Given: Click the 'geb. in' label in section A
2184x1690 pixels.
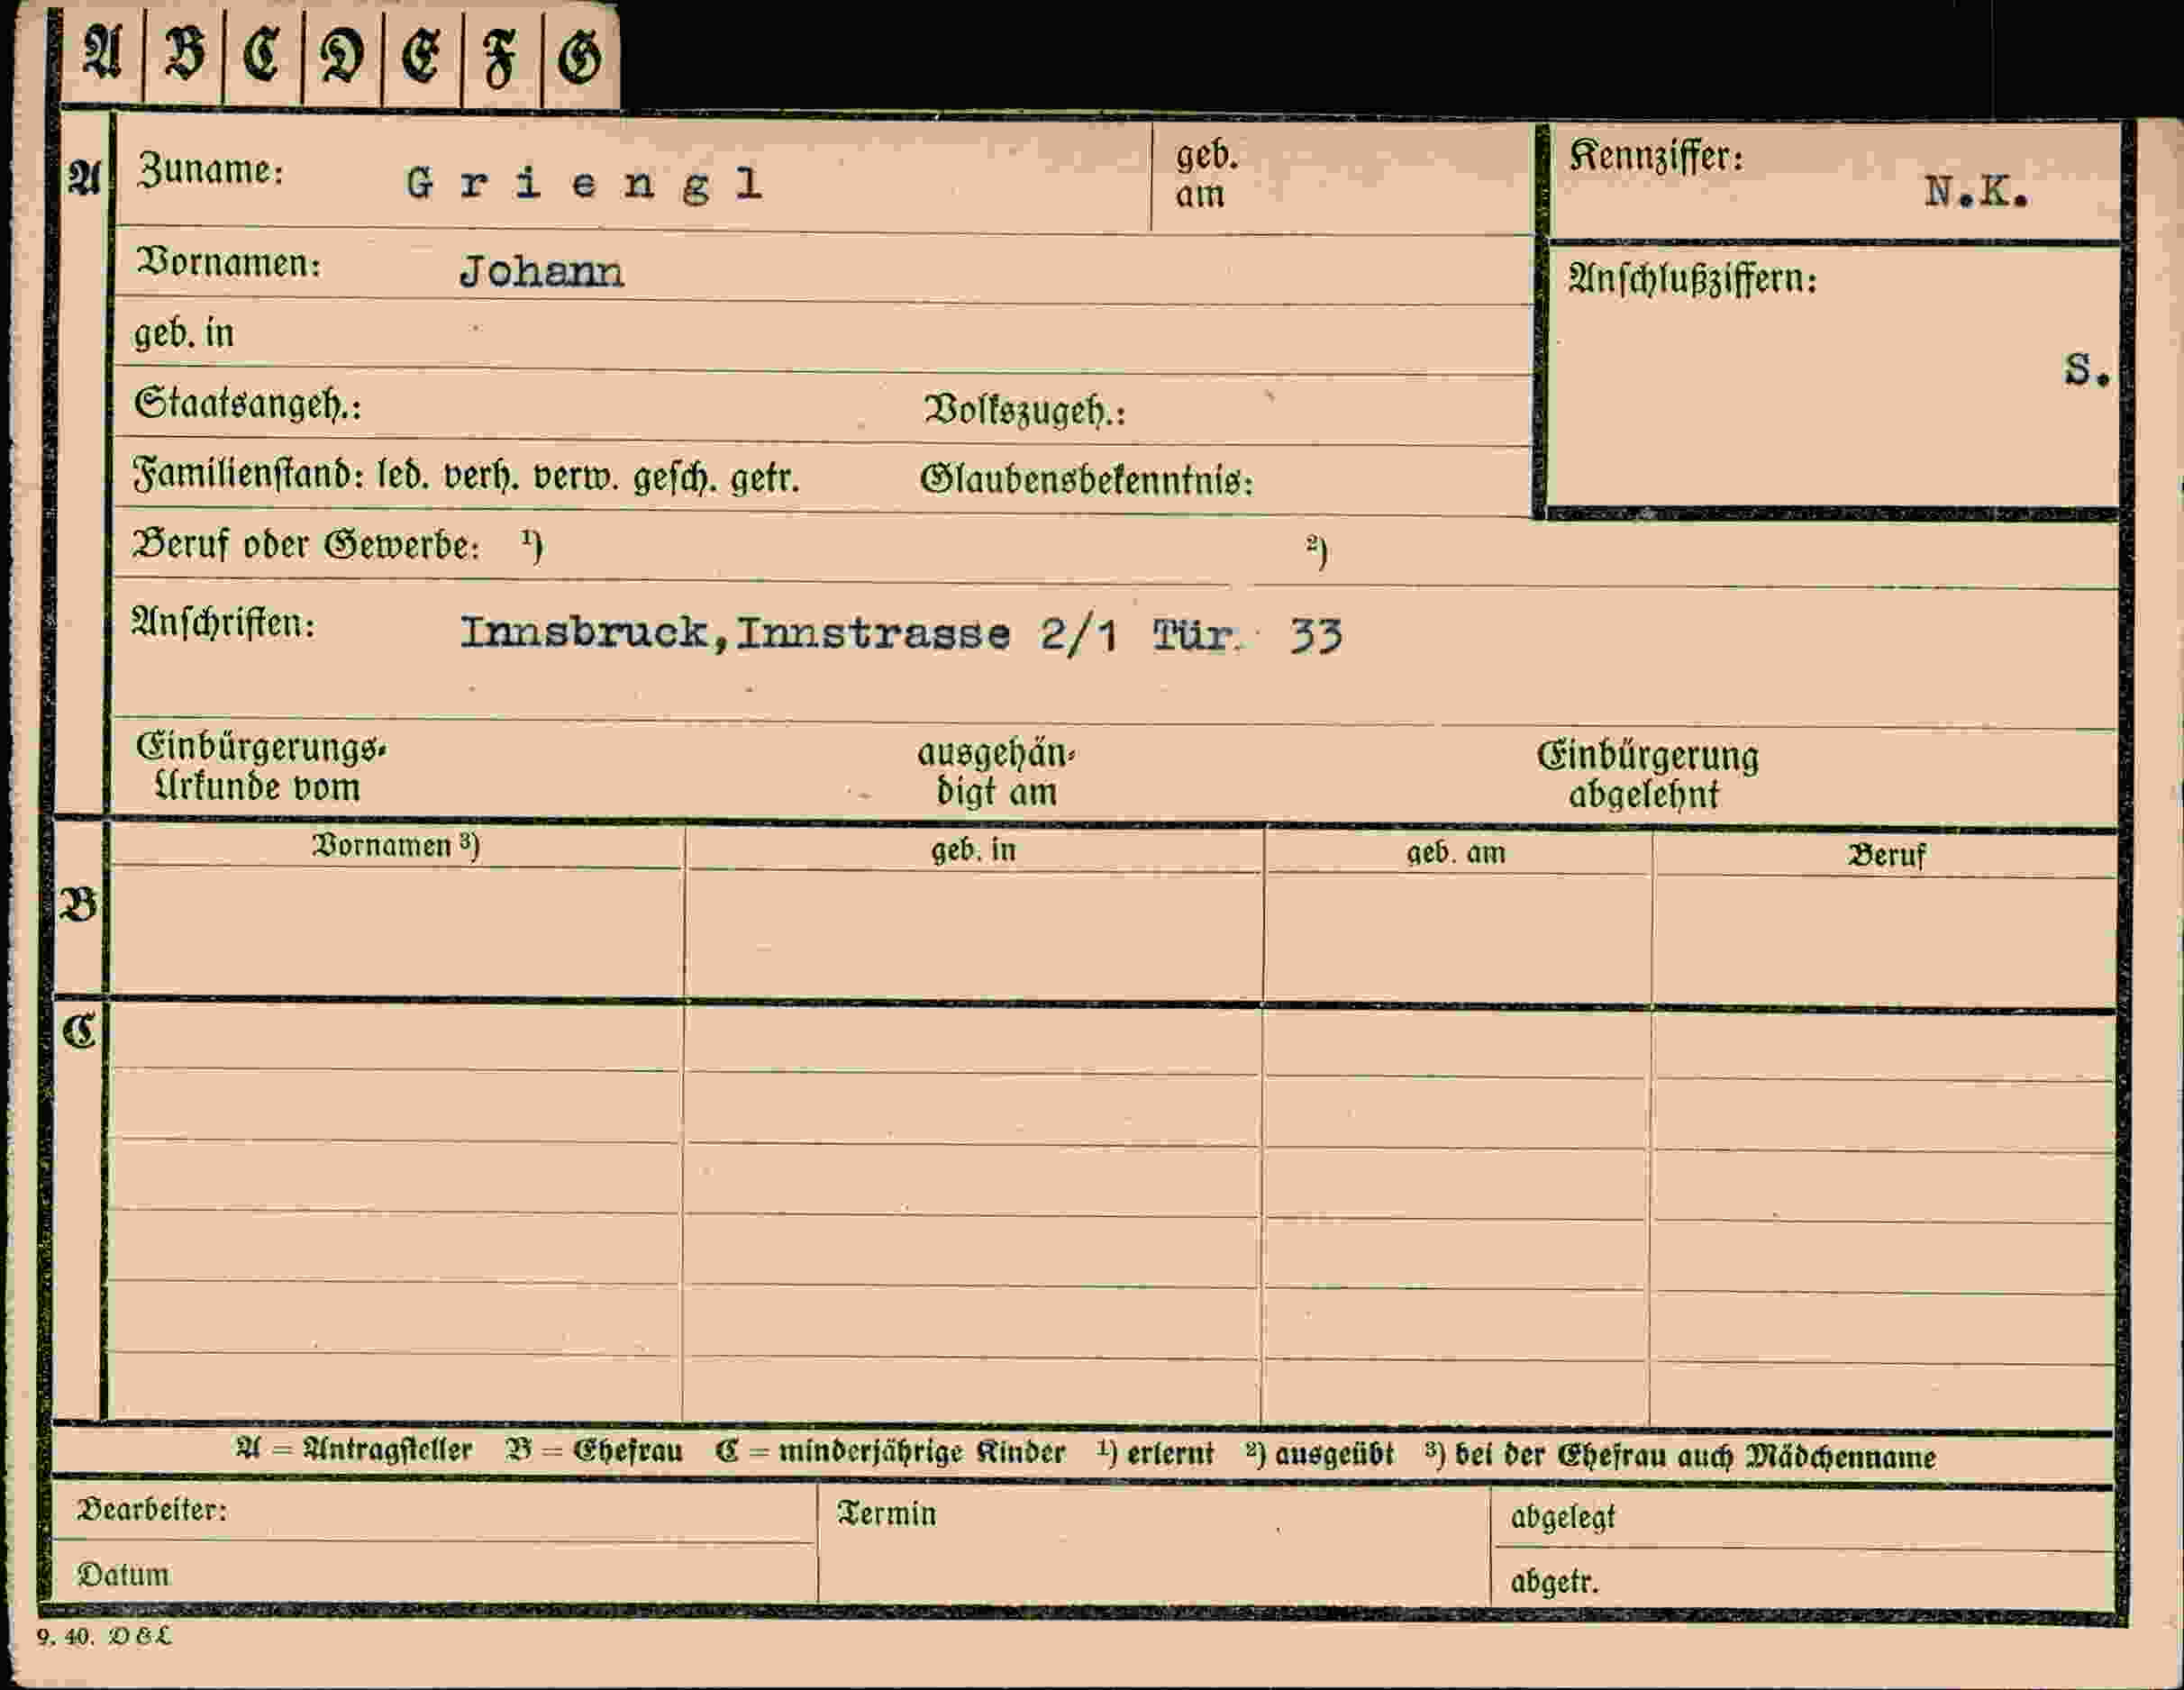Looking at the screenshot, I should point(184,332).
